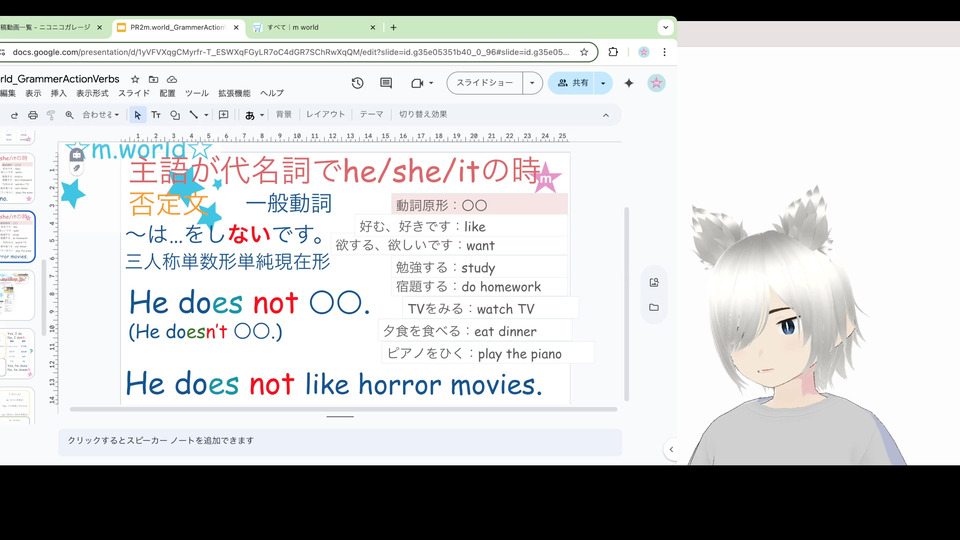Select the currently highlighted slide thumbnail
Screen dimensions: 960x540
(17, 237)
